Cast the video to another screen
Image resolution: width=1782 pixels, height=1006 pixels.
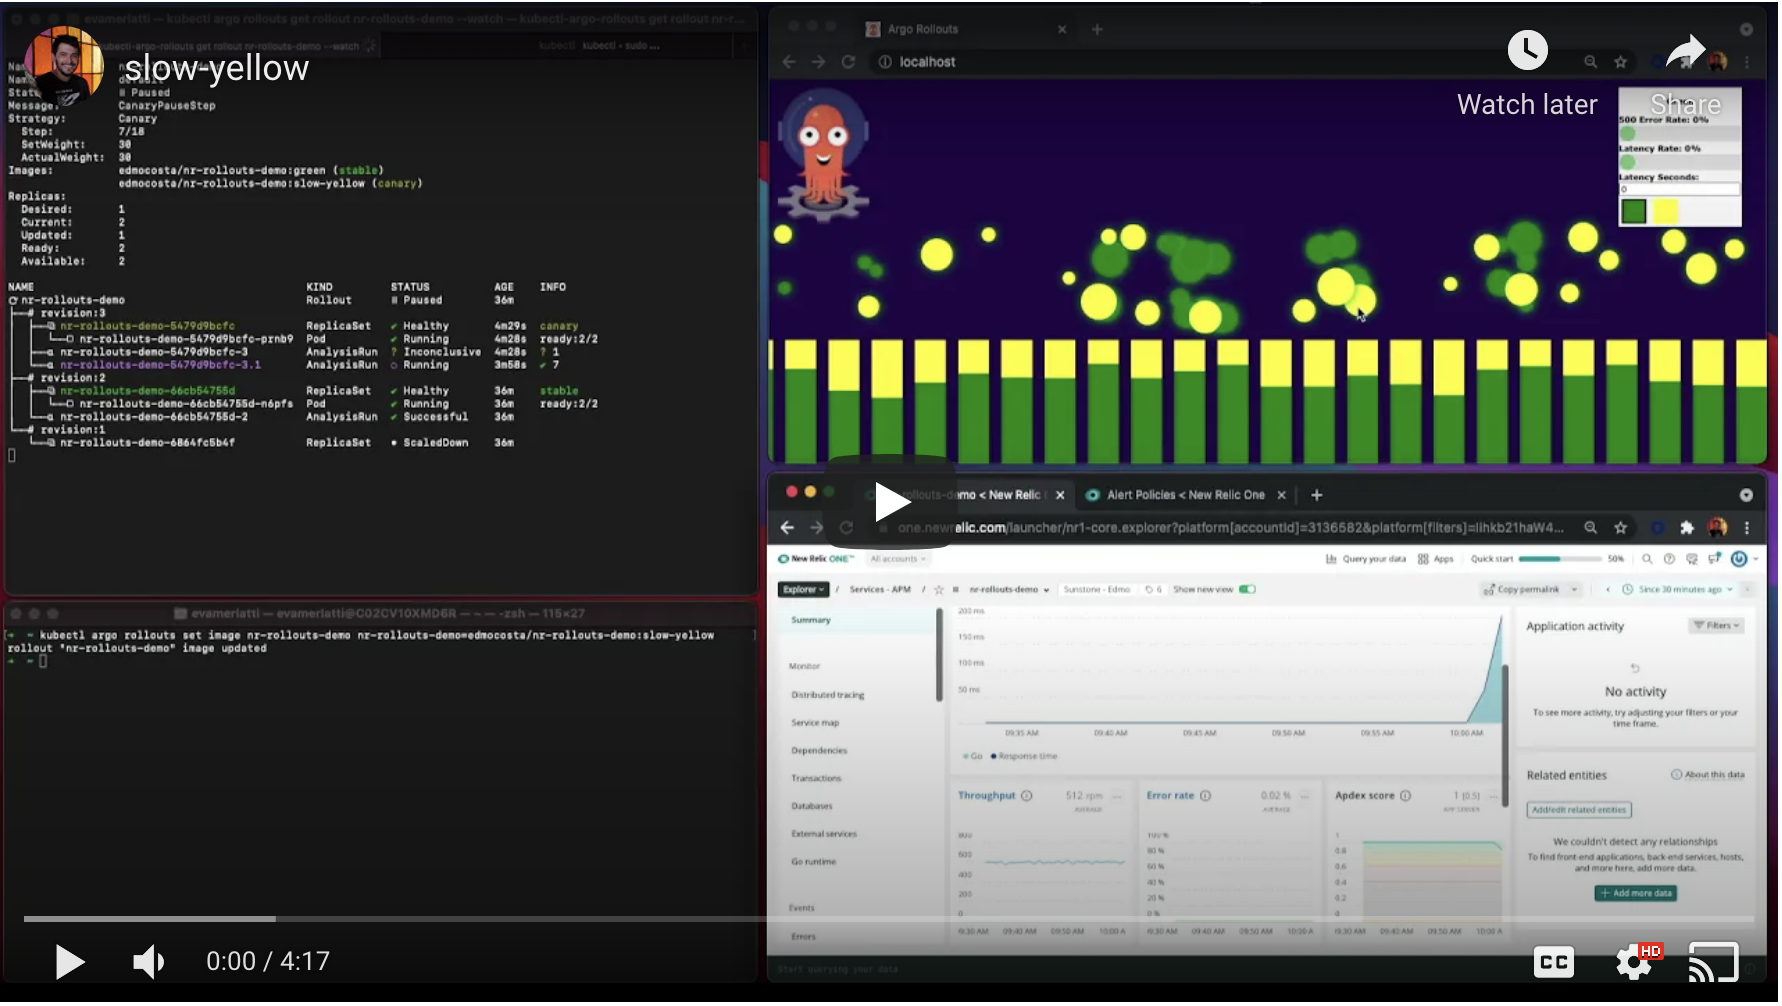pyautogui.click(x=1713, y=962)
